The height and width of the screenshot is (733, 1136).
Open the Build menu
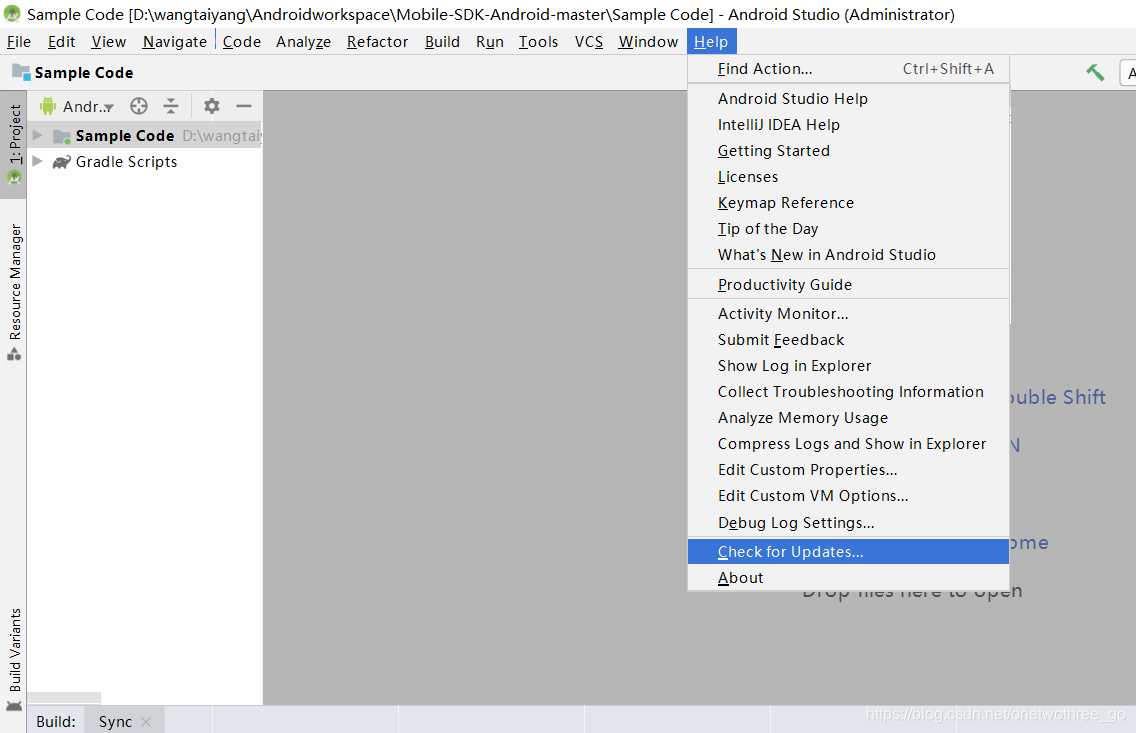(x=443, y=42)
